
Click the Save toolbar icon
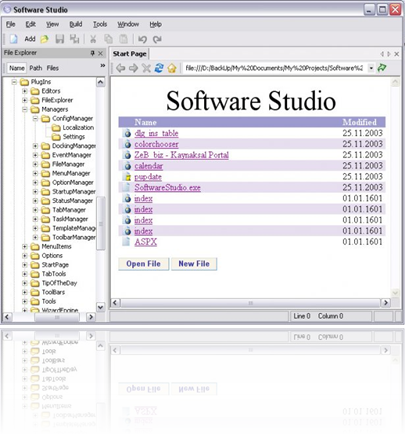60,39
